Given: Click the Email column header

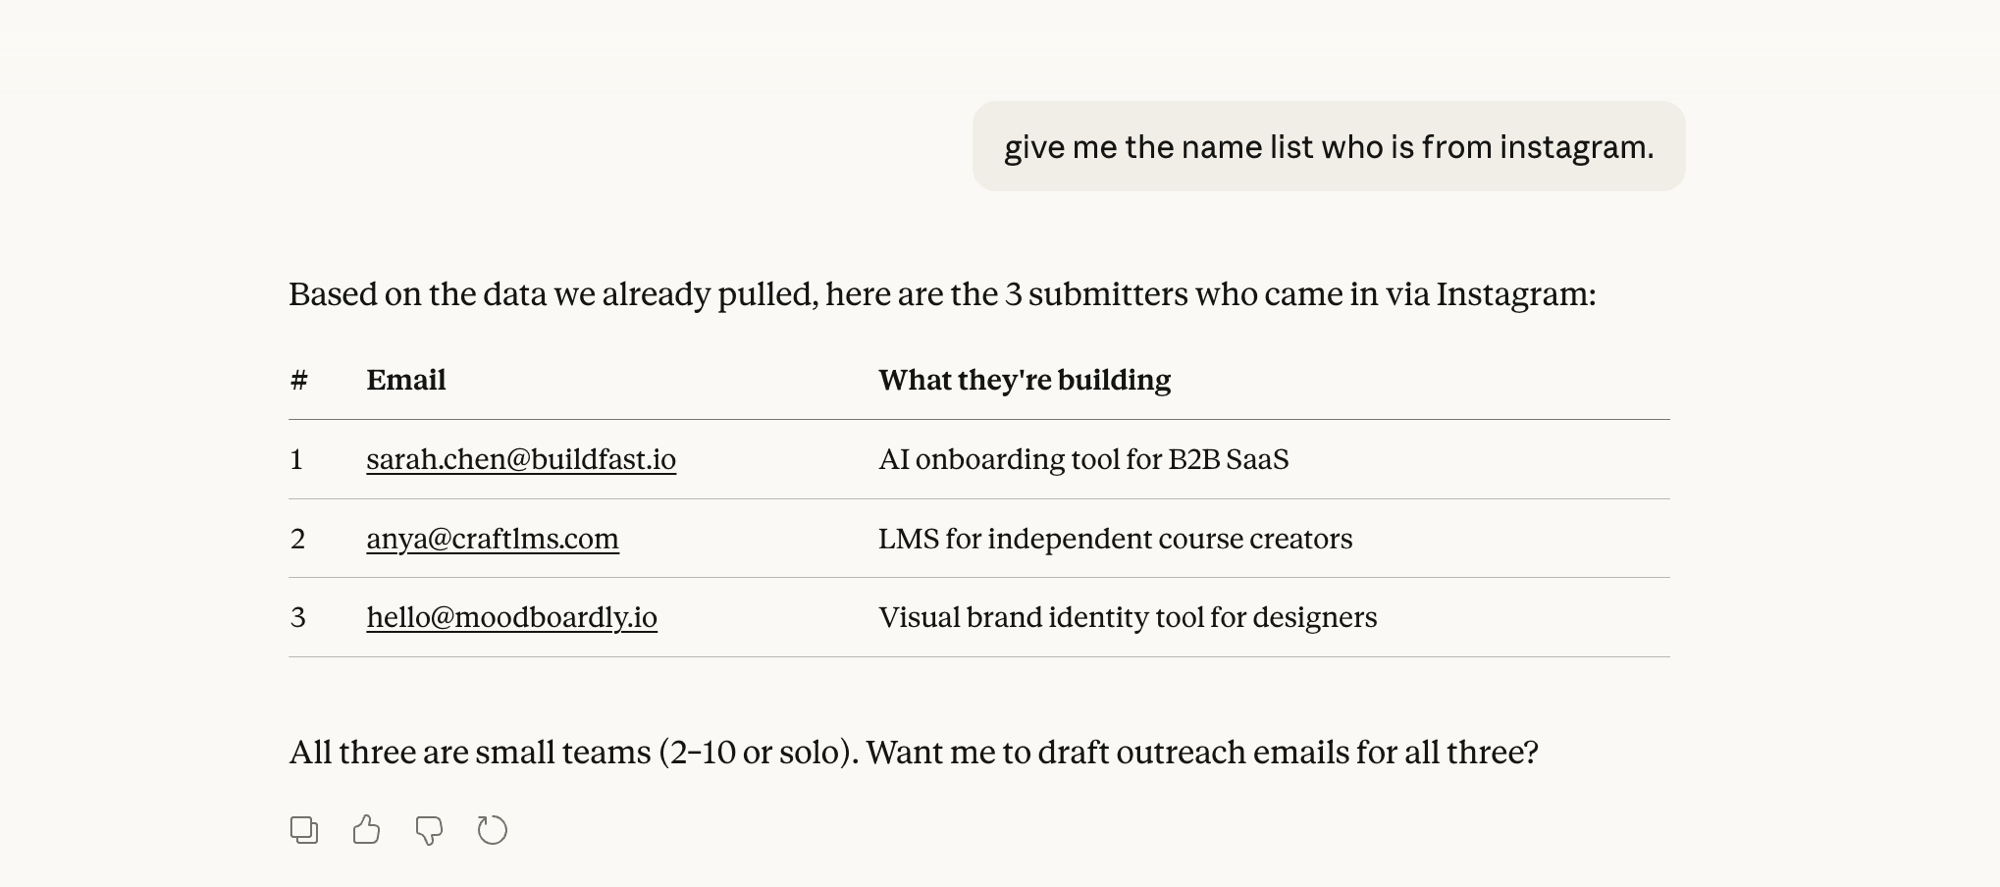Looking at the screenshot, I should 406,380.
